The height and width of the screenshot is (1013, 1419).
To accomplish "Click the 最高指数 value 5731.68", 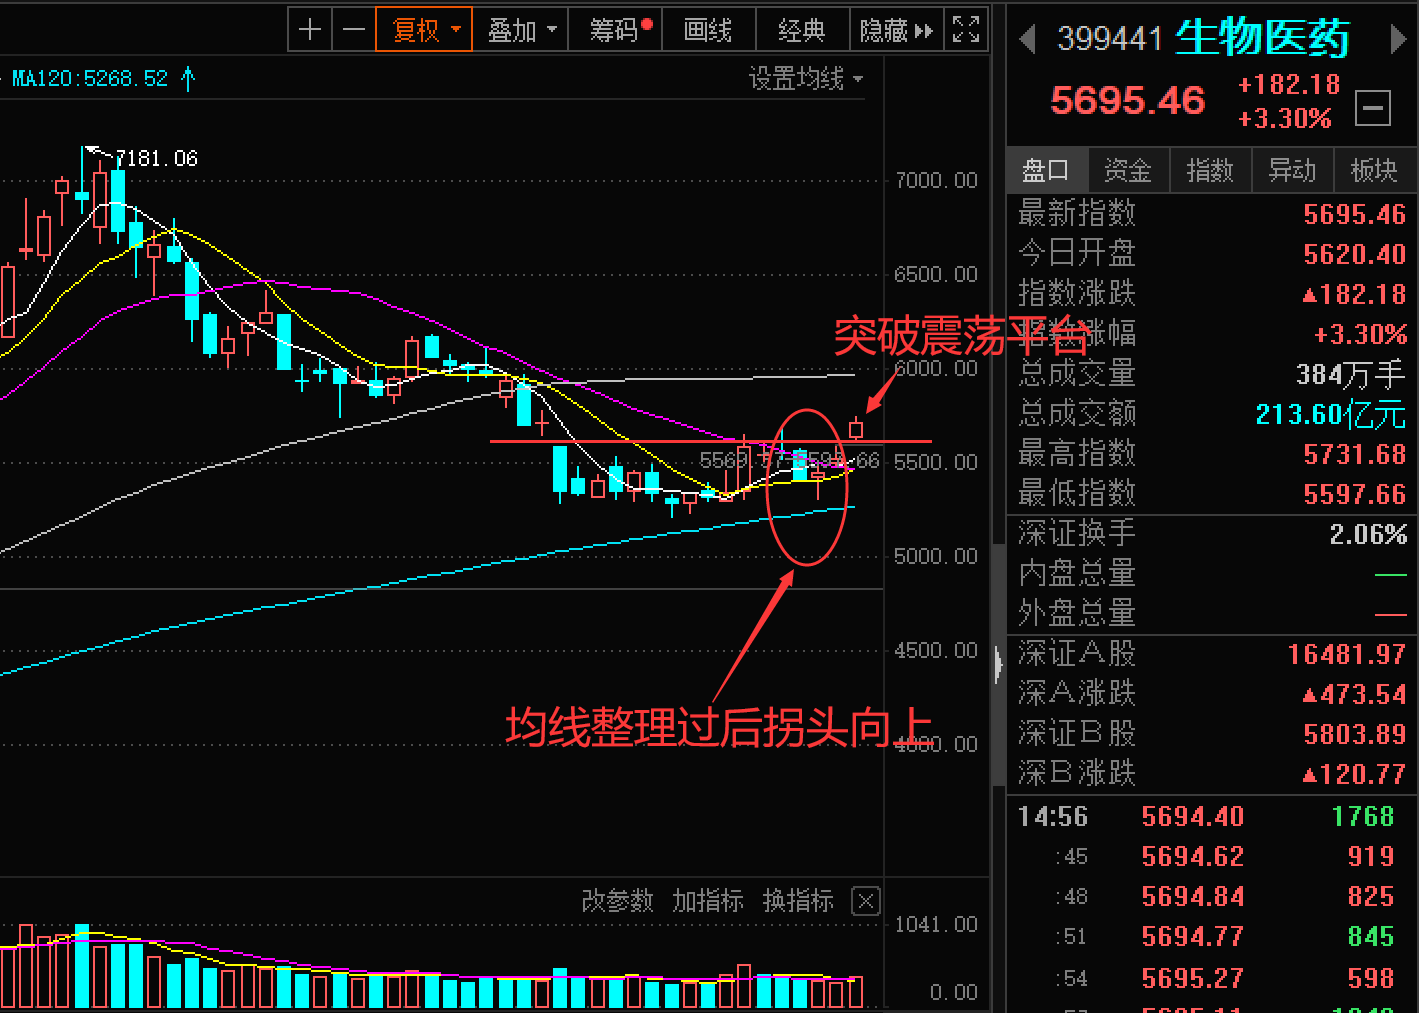I will [x=1355, y=454].
